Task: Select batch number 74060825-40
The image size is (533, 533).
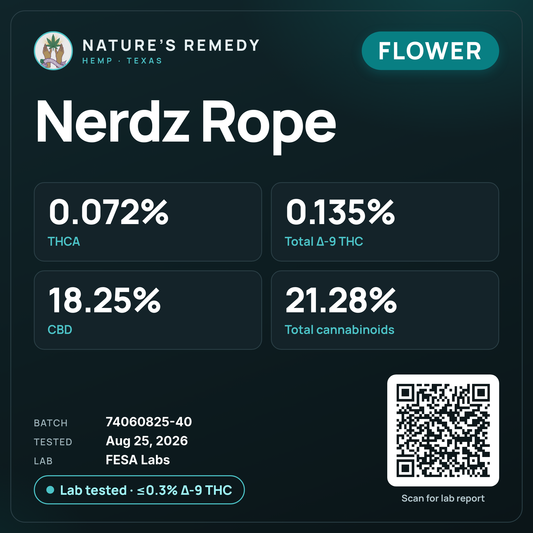Action: click(149, 422)
